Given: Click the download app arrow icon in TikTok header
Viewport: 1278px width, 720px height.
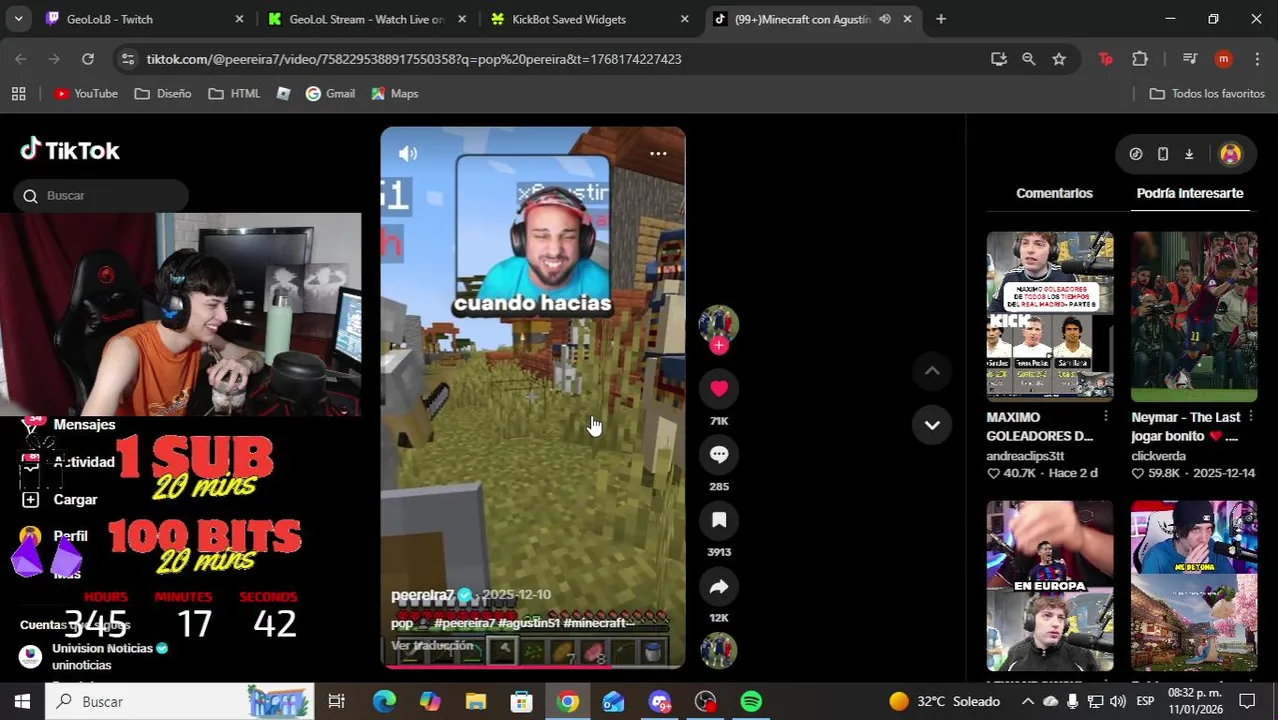Looking at the screenshot, I should coord(1189,154).
